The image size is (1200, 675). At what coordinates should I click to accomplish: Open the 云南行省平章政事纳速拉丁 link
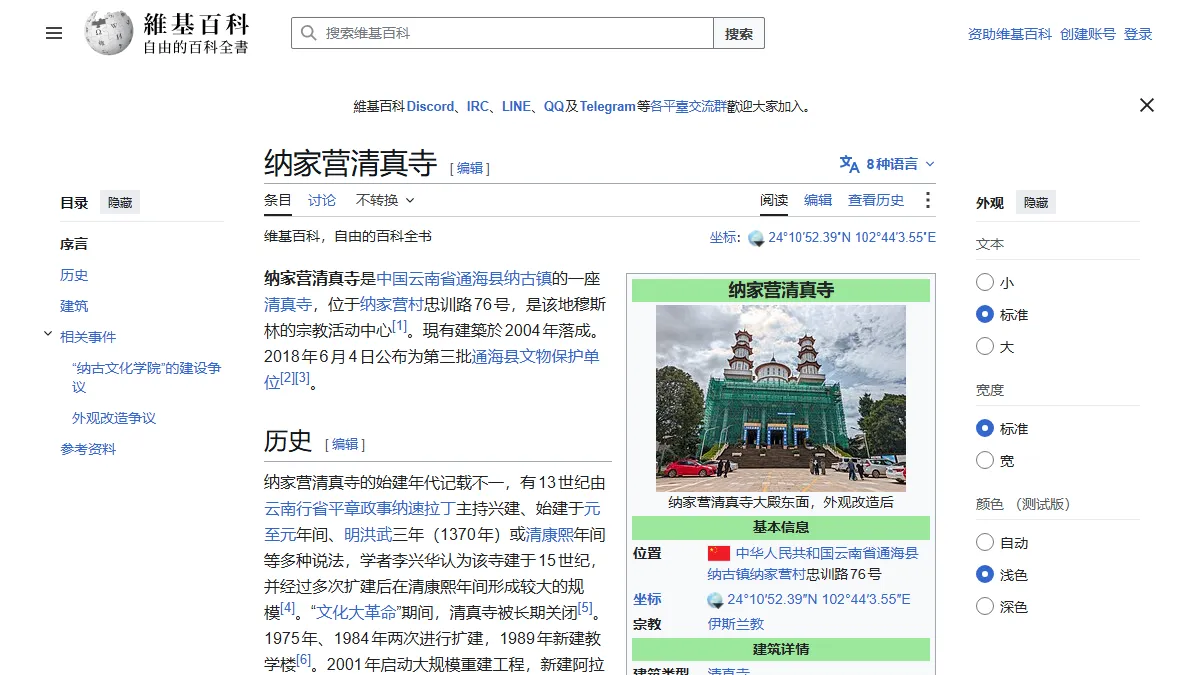pyautogui.click(x=360, y=508)
